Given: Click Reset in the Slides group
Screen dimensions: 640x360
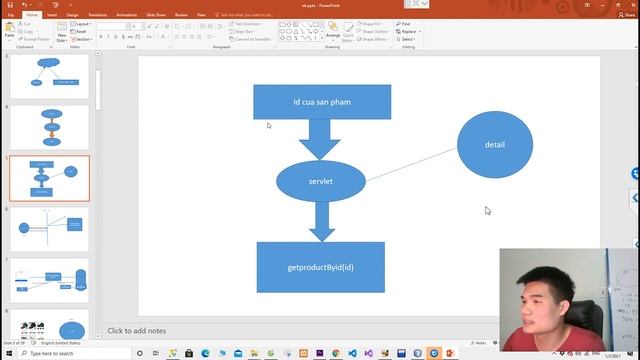Looking at the screenshot, I should (78, 31).
